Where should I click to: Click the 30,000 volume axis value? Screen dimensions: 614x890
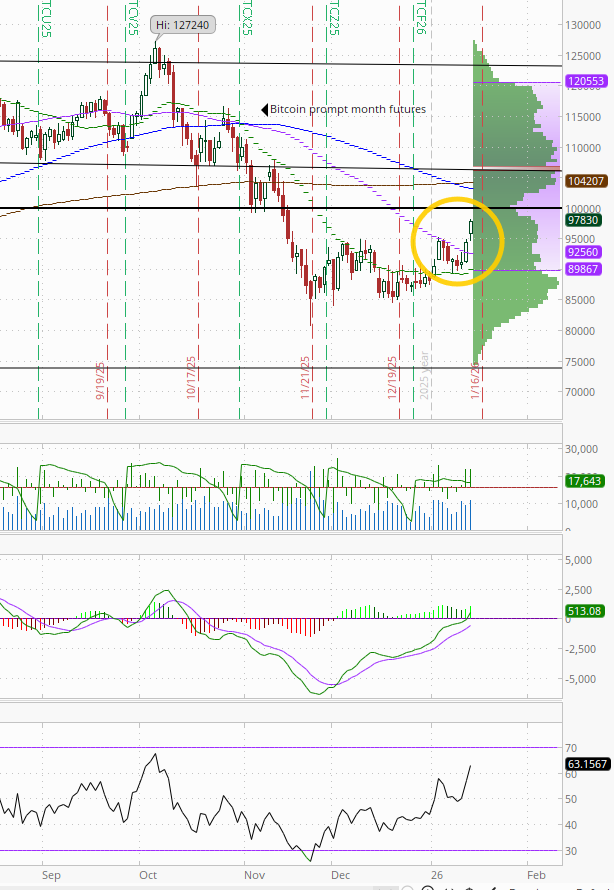pyautogui.click(x=581, y=449)
